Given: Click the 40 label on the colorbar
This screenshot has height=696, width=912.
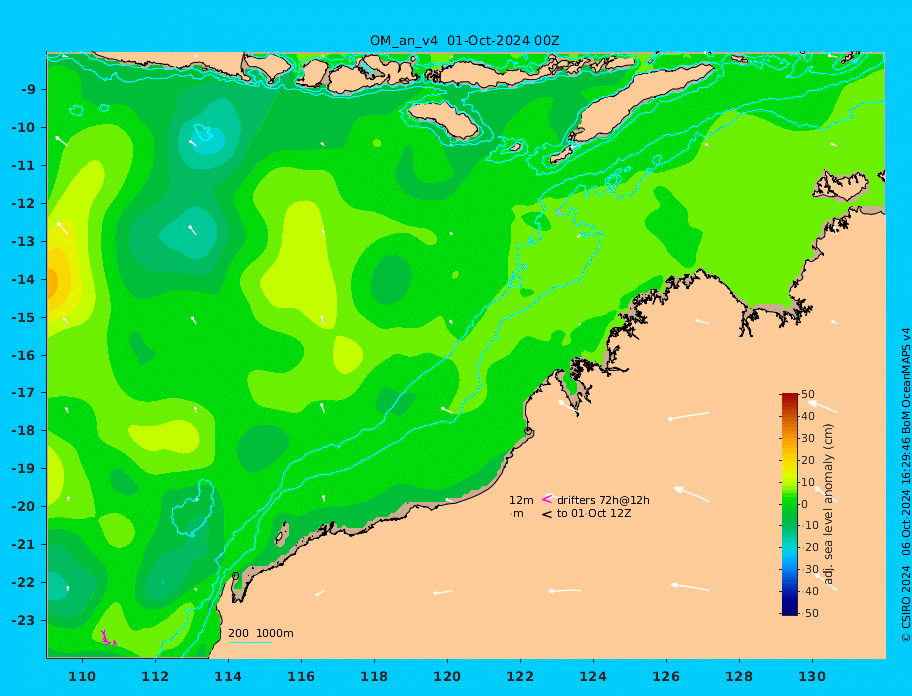Looking at the screenshot, I should click(808, 416).
